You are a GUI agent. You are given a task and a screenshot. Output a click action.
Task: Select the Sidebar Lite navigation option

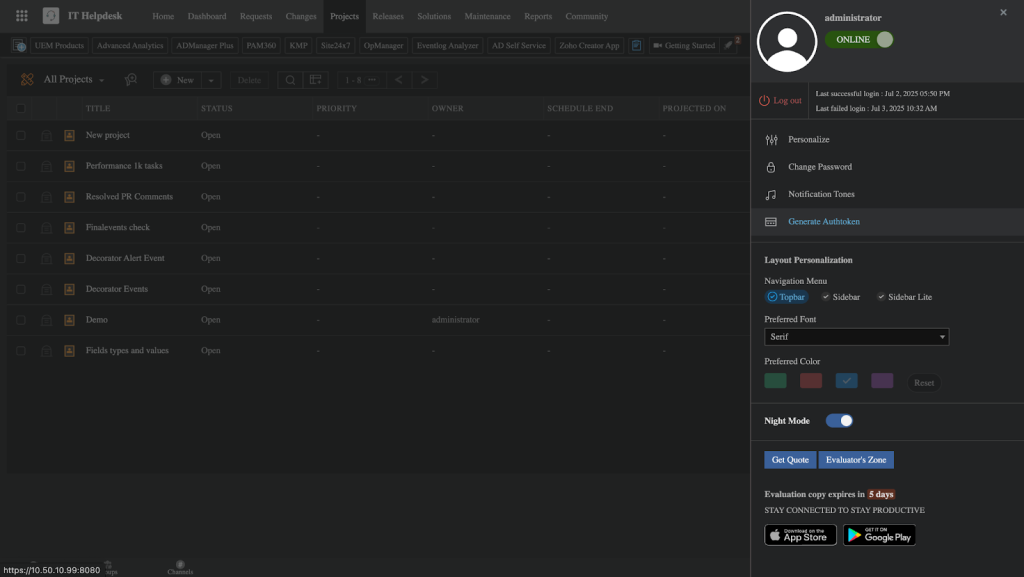(x=904, y=297)
